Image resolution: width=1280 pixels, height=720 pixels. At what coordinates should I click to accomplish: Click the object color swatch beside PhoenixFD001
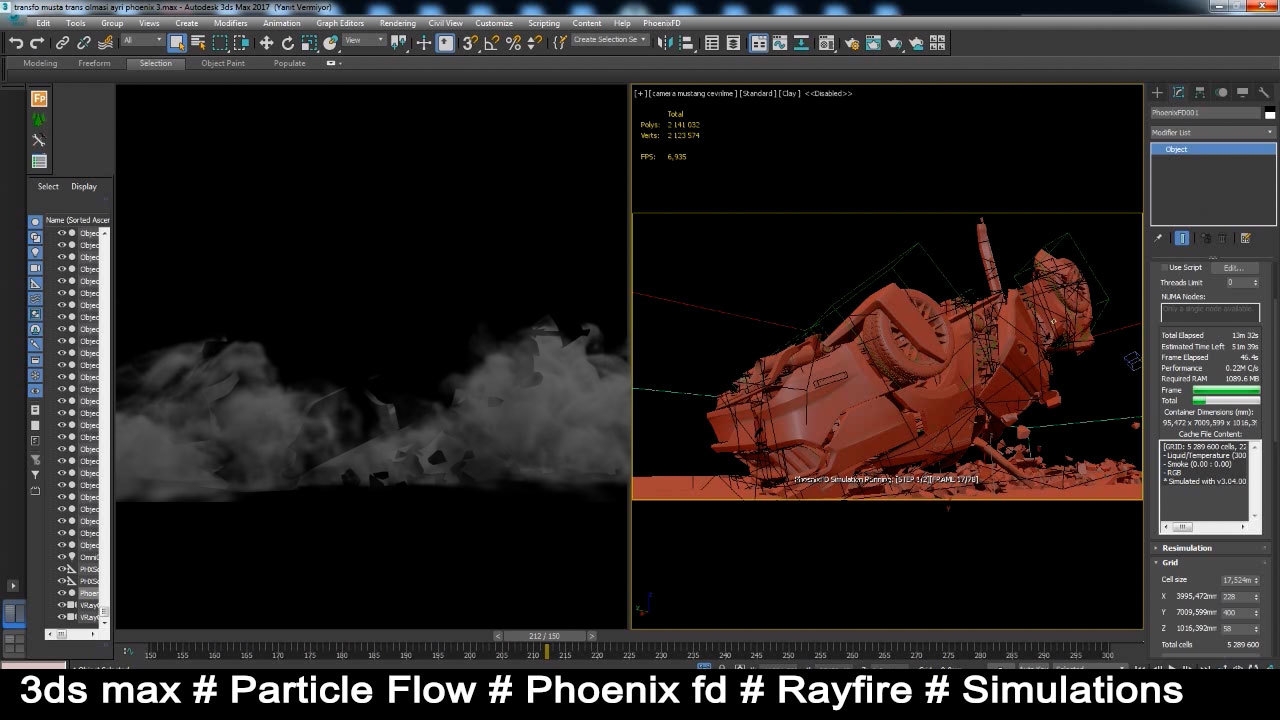pos(1270,113)
